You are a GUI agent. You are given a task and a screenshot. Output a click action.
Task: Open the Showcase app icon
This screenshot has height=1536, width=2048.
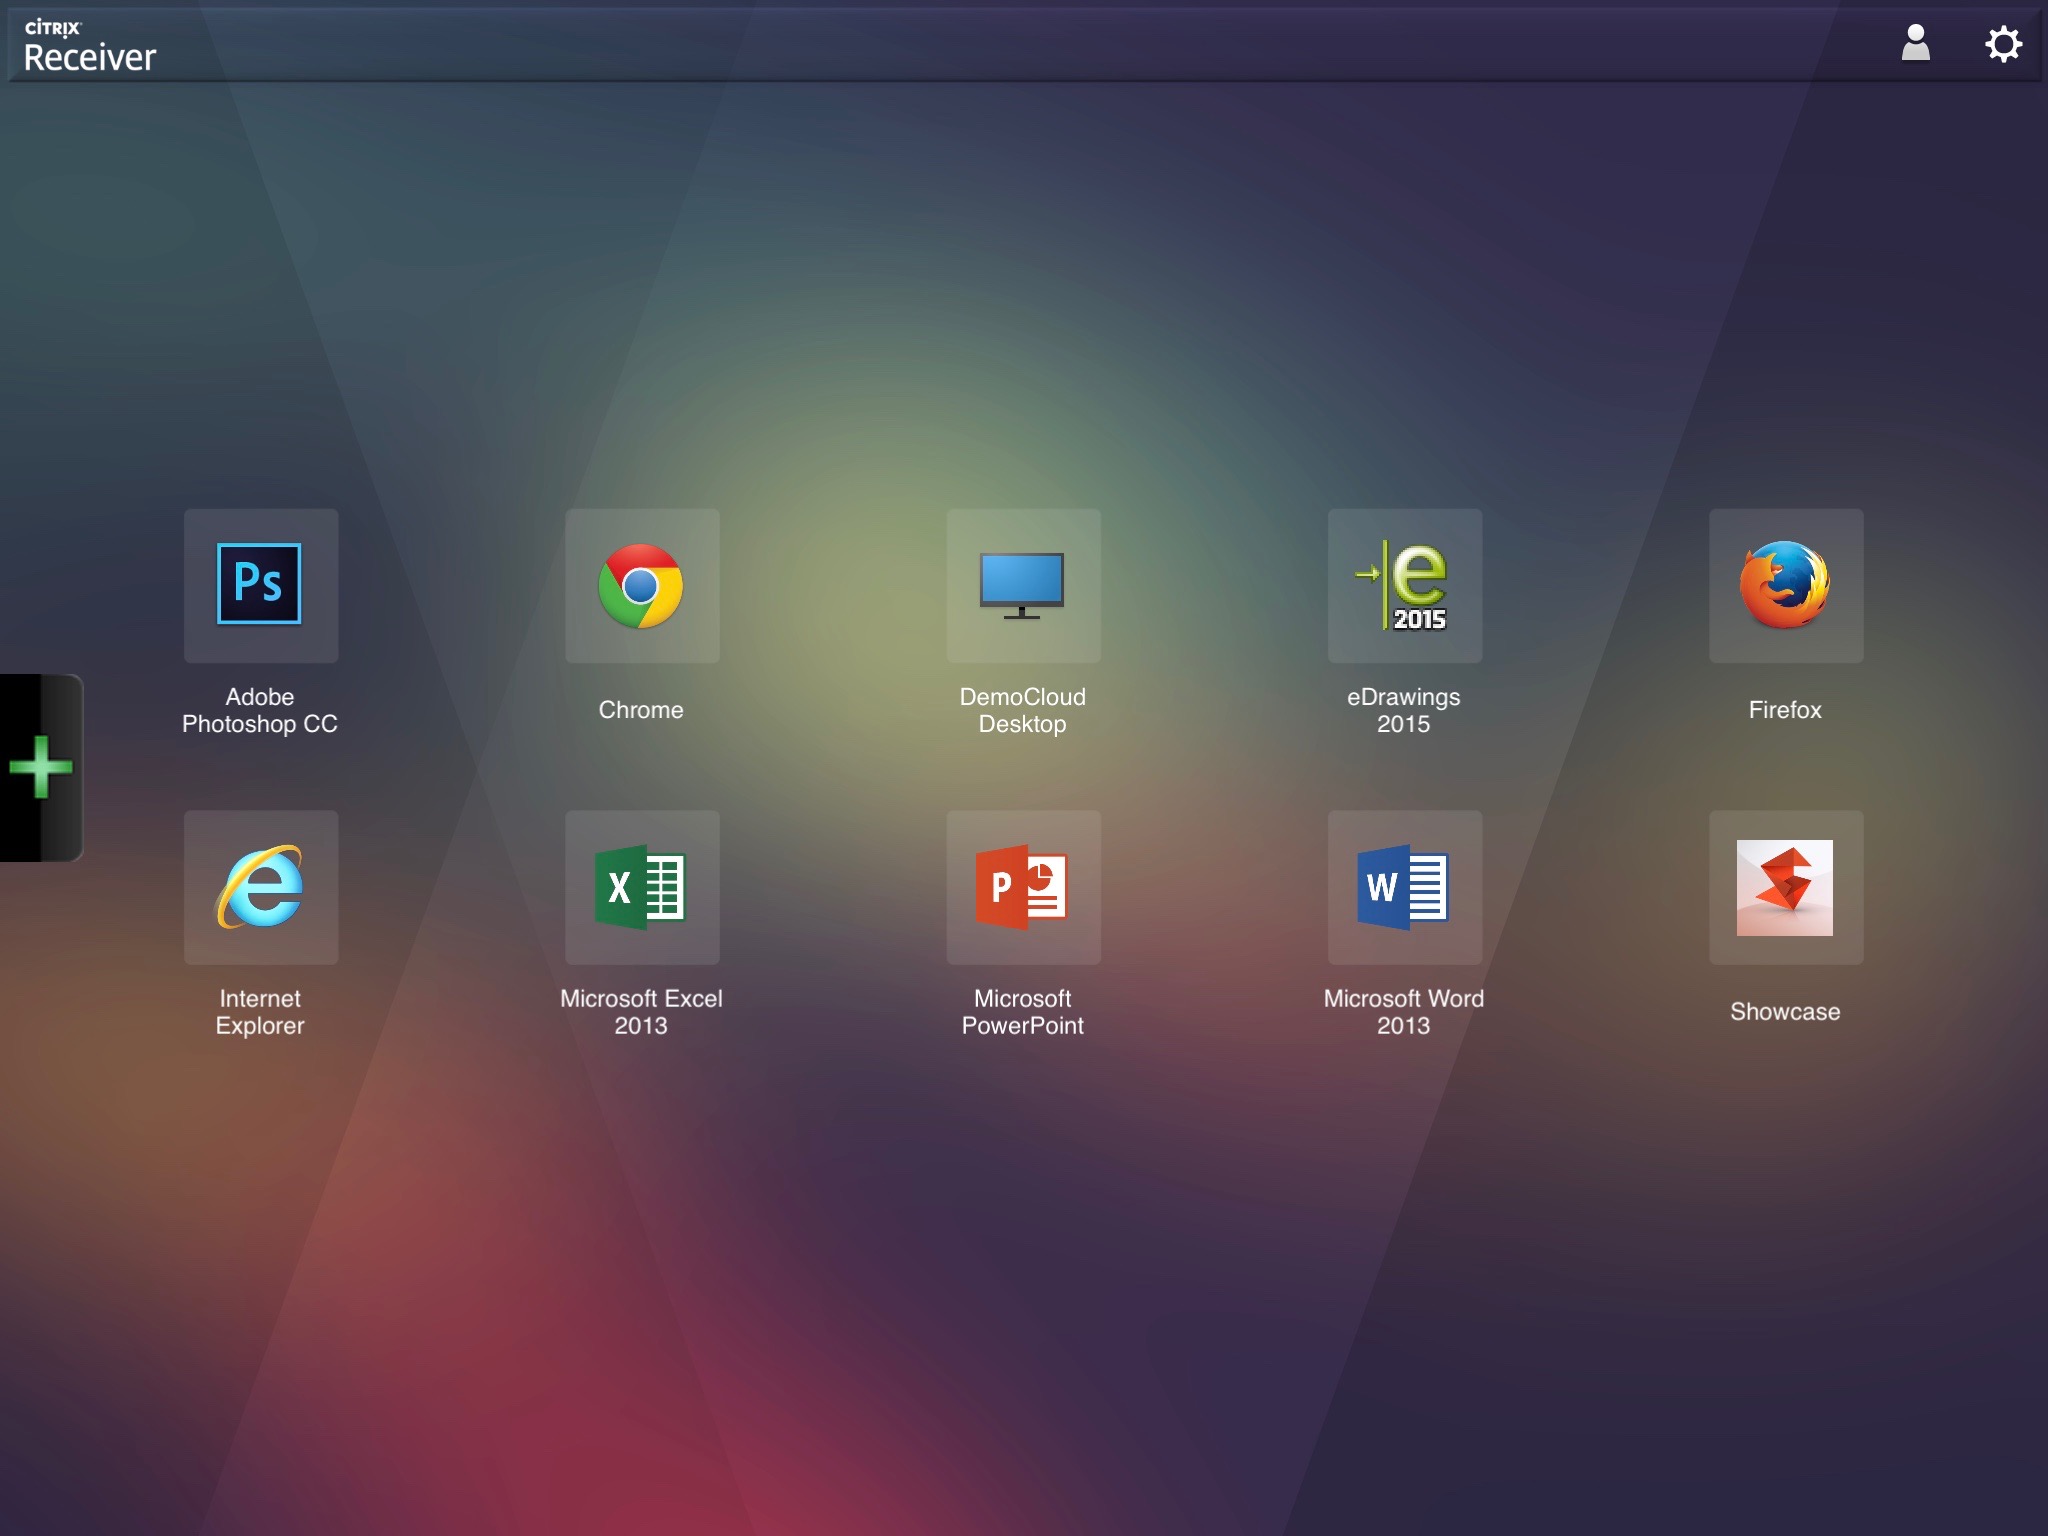point(1785,887)
